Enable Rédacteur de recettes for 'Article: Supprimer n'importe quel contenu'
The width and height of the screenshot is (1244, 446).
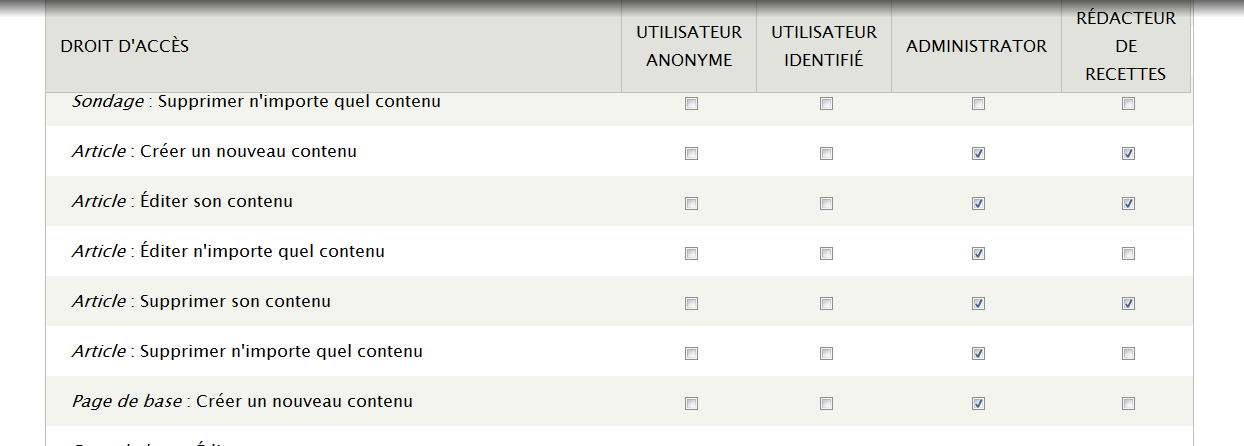click(x=1128, y=354)
